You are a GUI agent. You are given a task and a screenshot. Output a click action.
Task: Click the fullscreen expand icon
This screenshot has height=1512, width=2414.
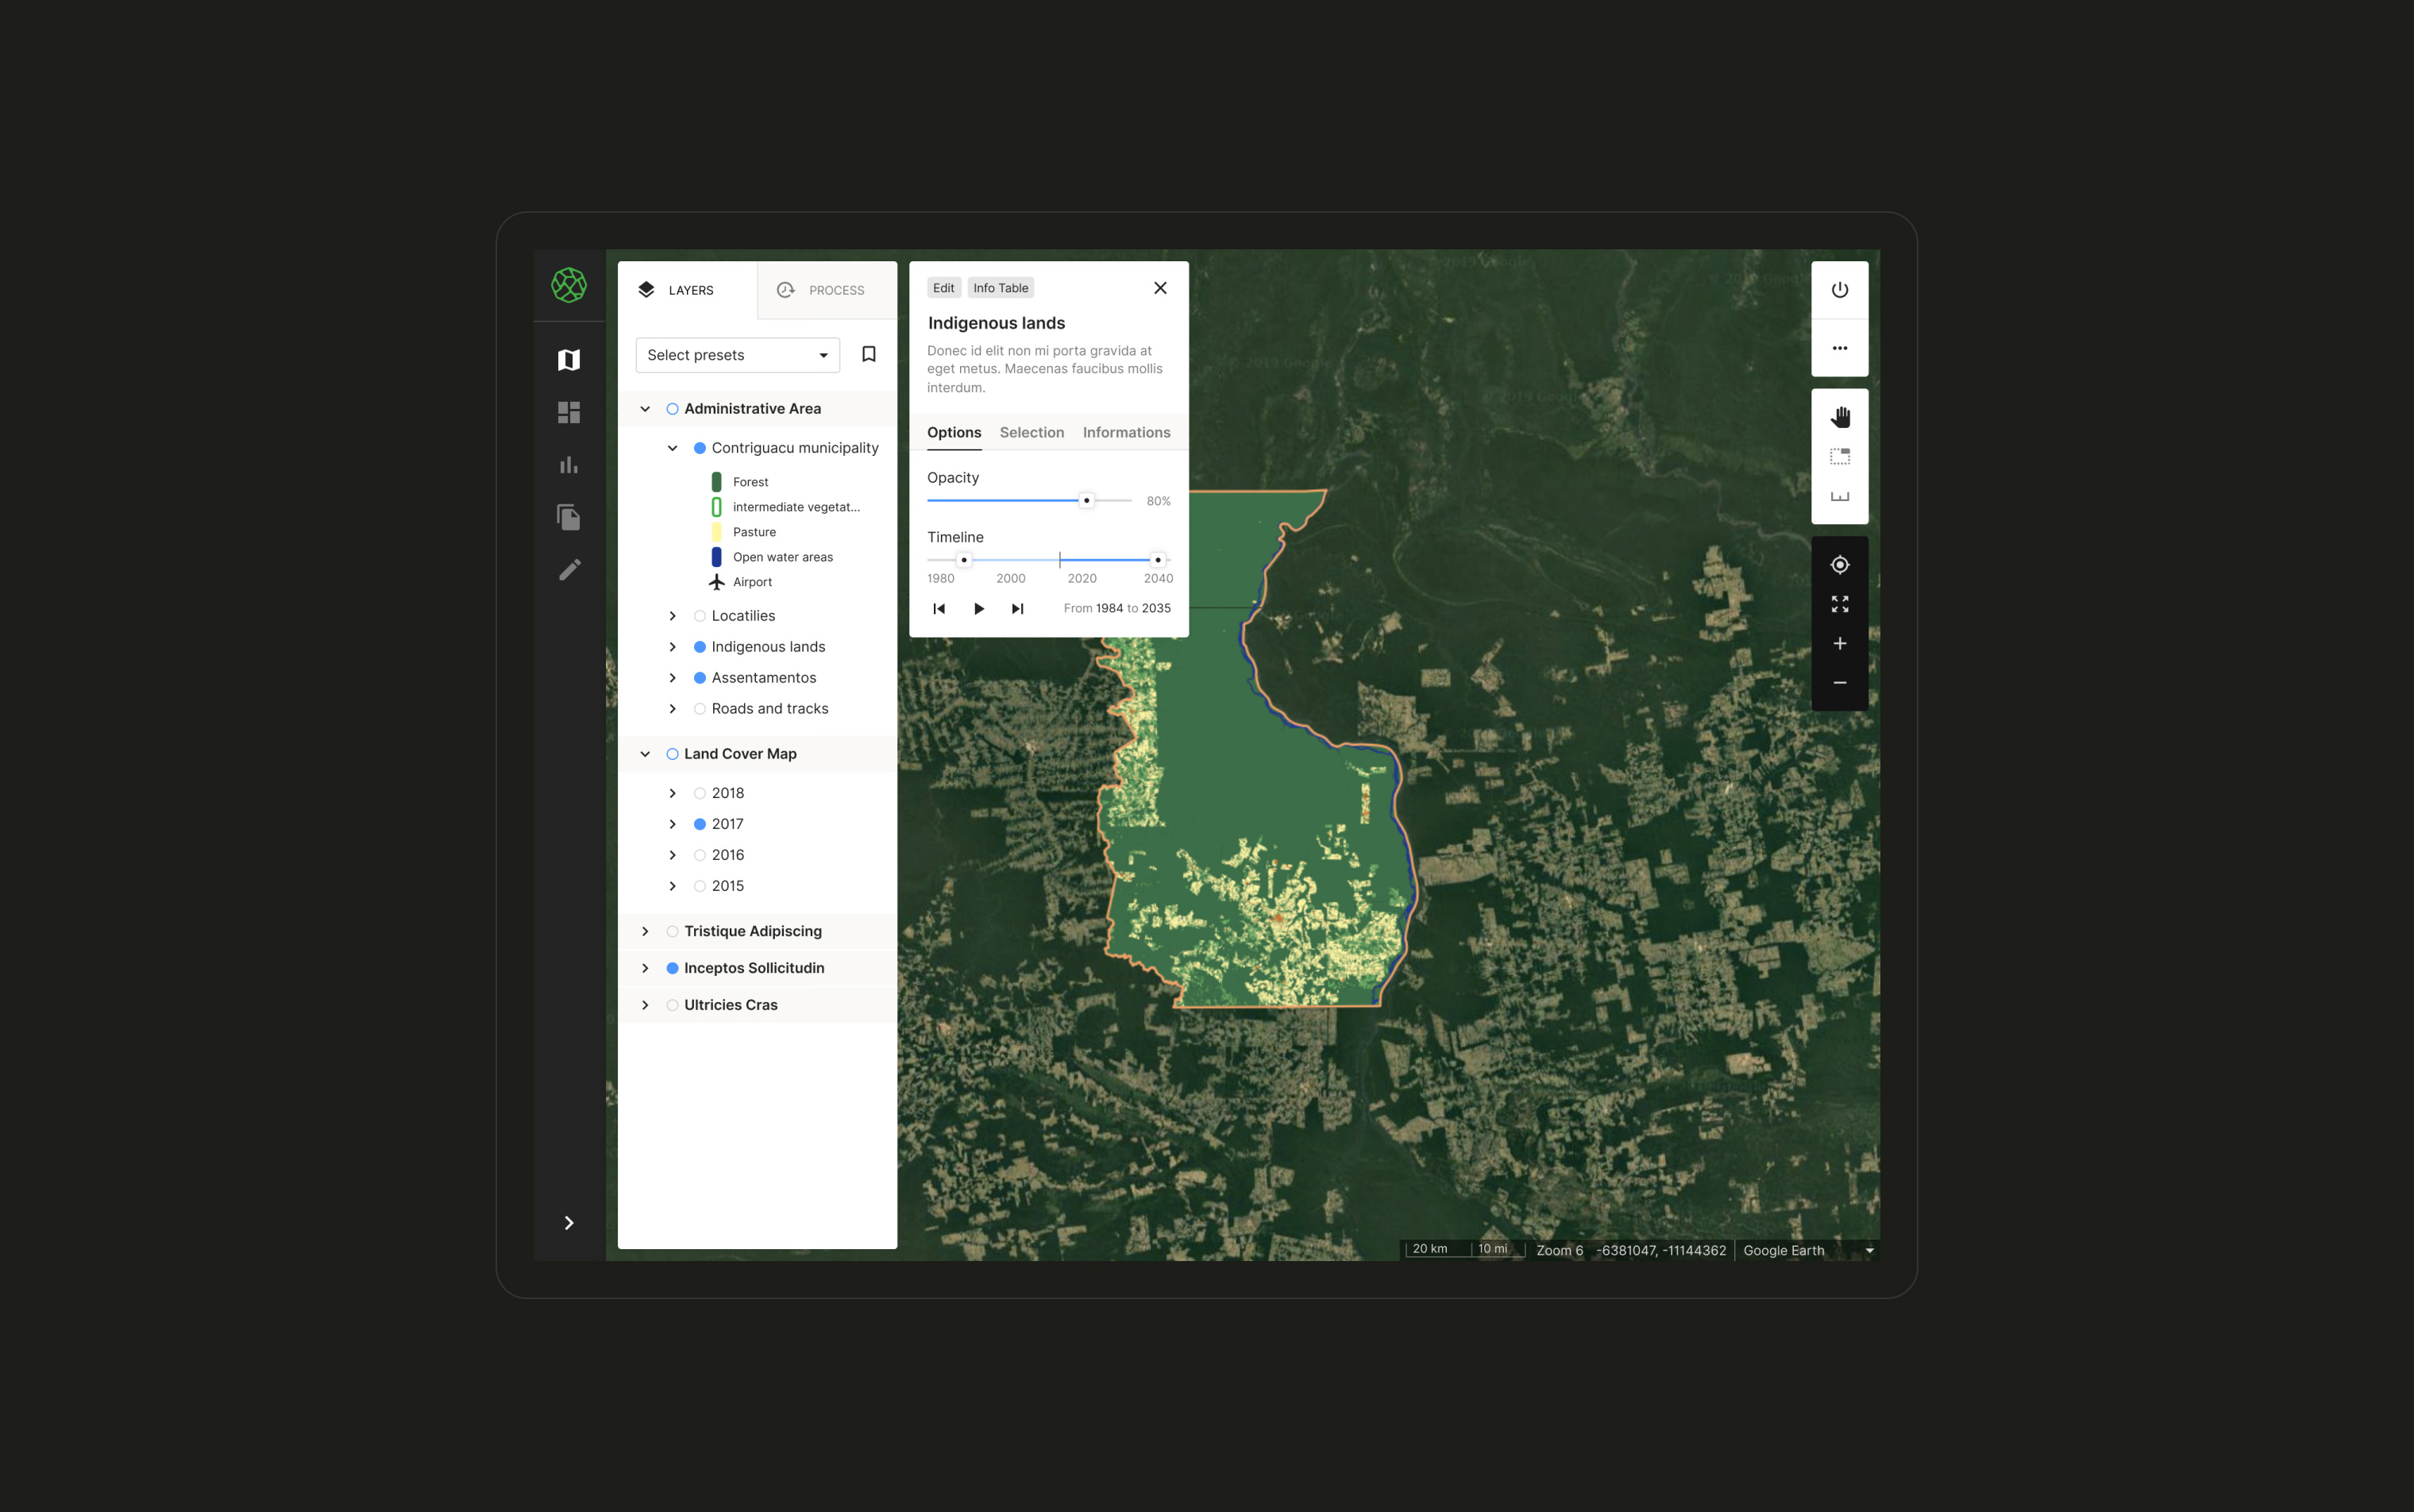[1841, 603]
